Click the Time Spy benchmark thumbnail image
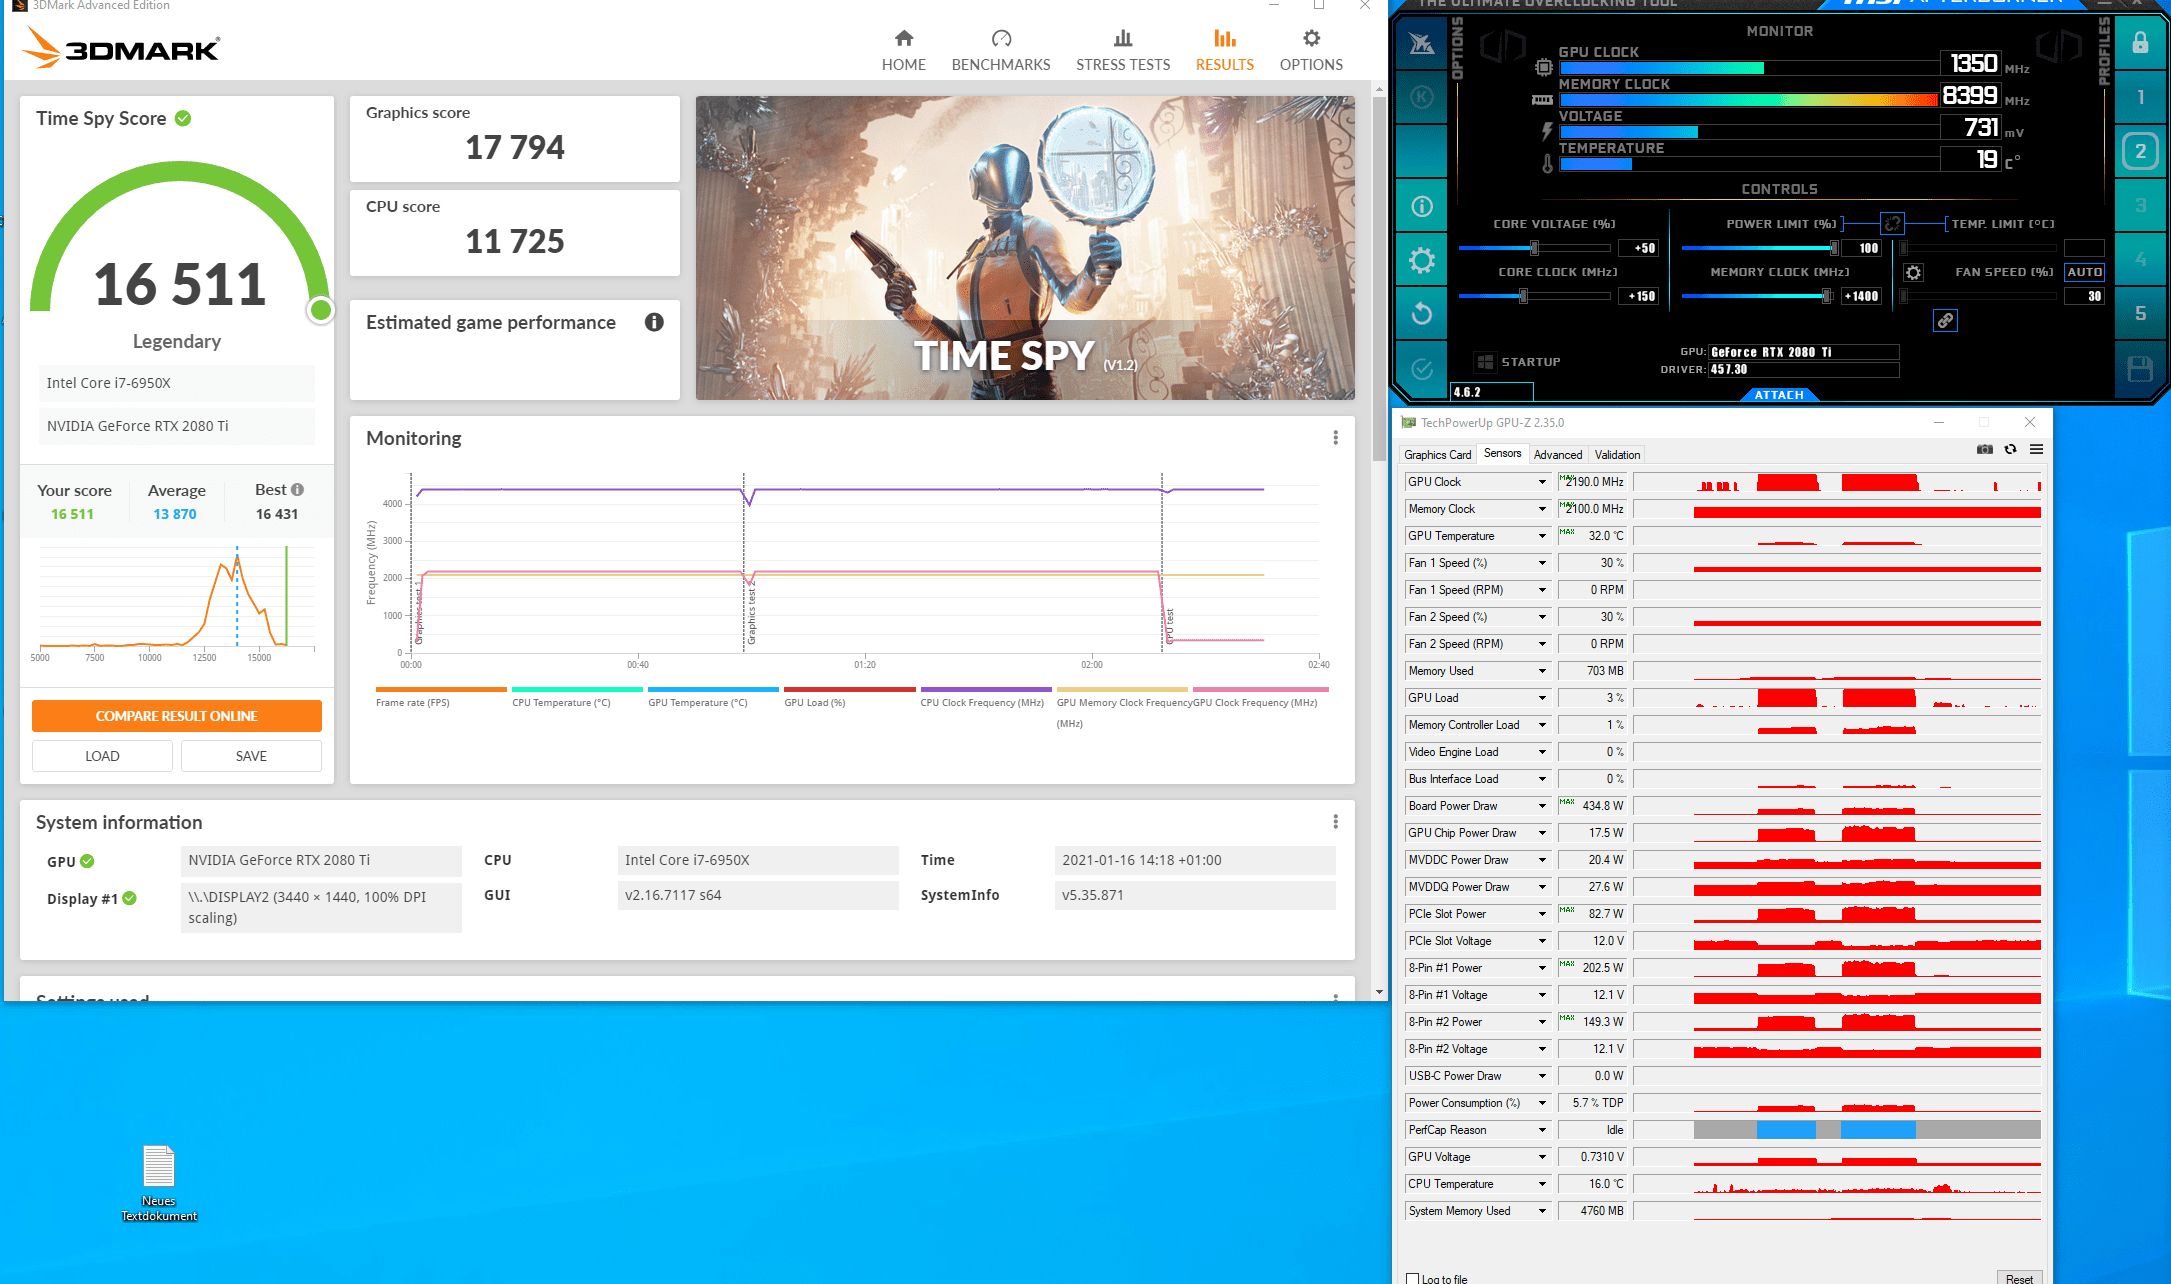 coord(1025,248)
